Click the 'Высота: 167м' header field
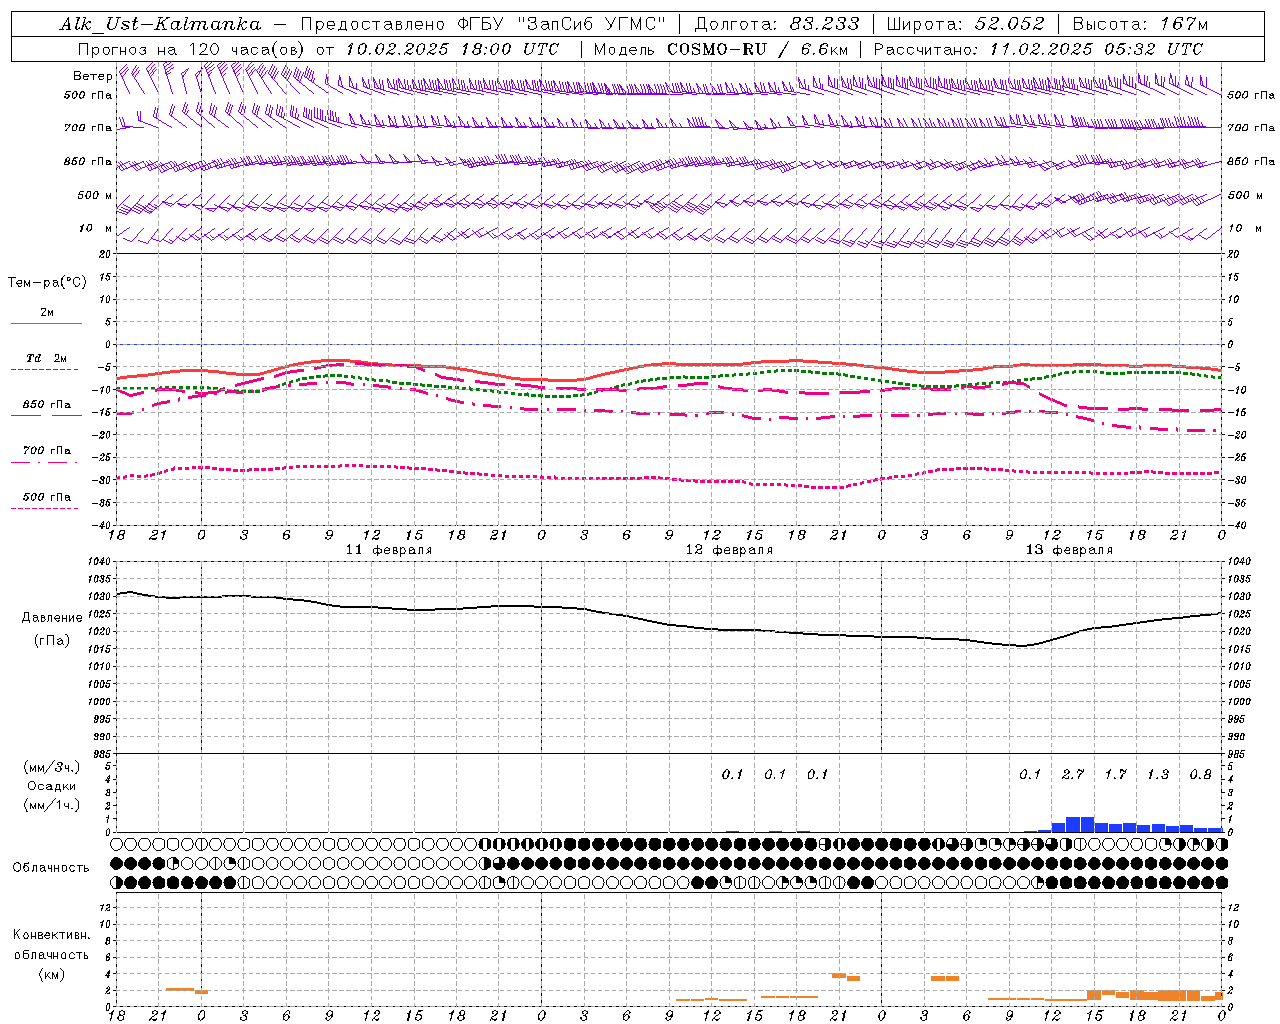 pos(1140,24)
